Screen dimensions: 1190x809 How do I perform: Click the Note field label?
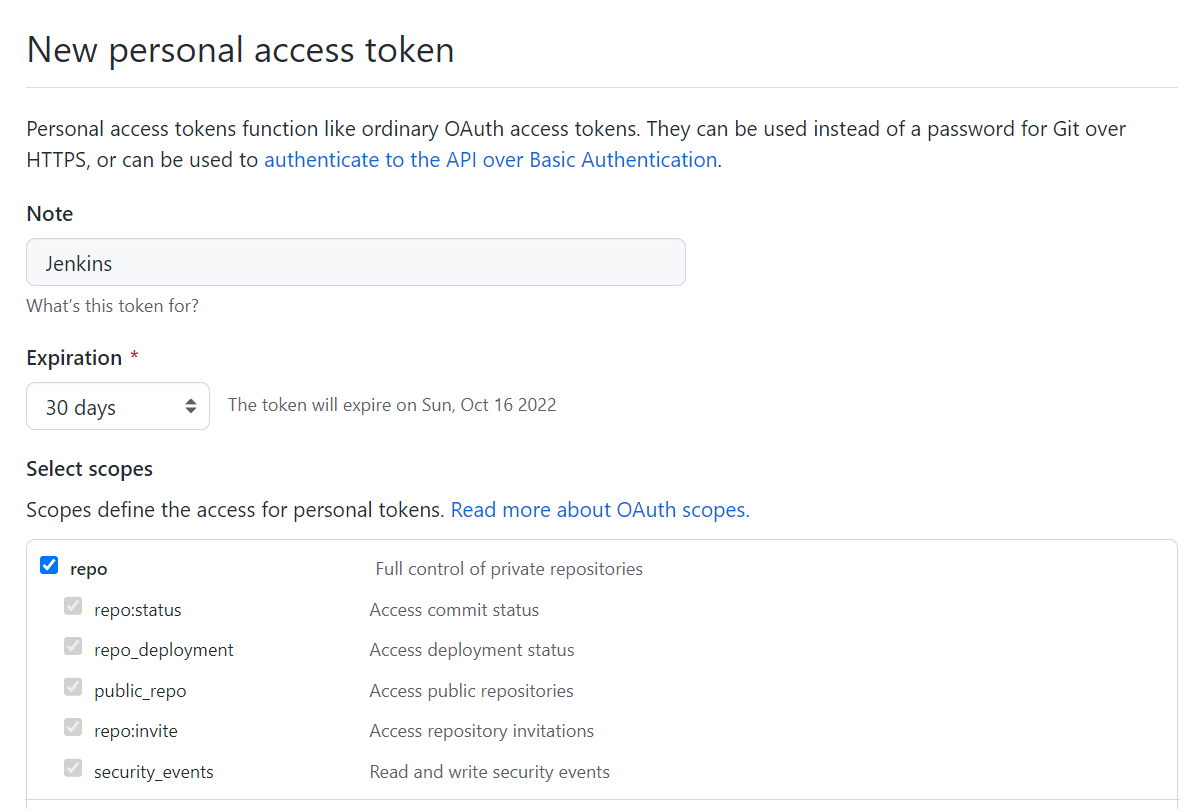point(50,214)
